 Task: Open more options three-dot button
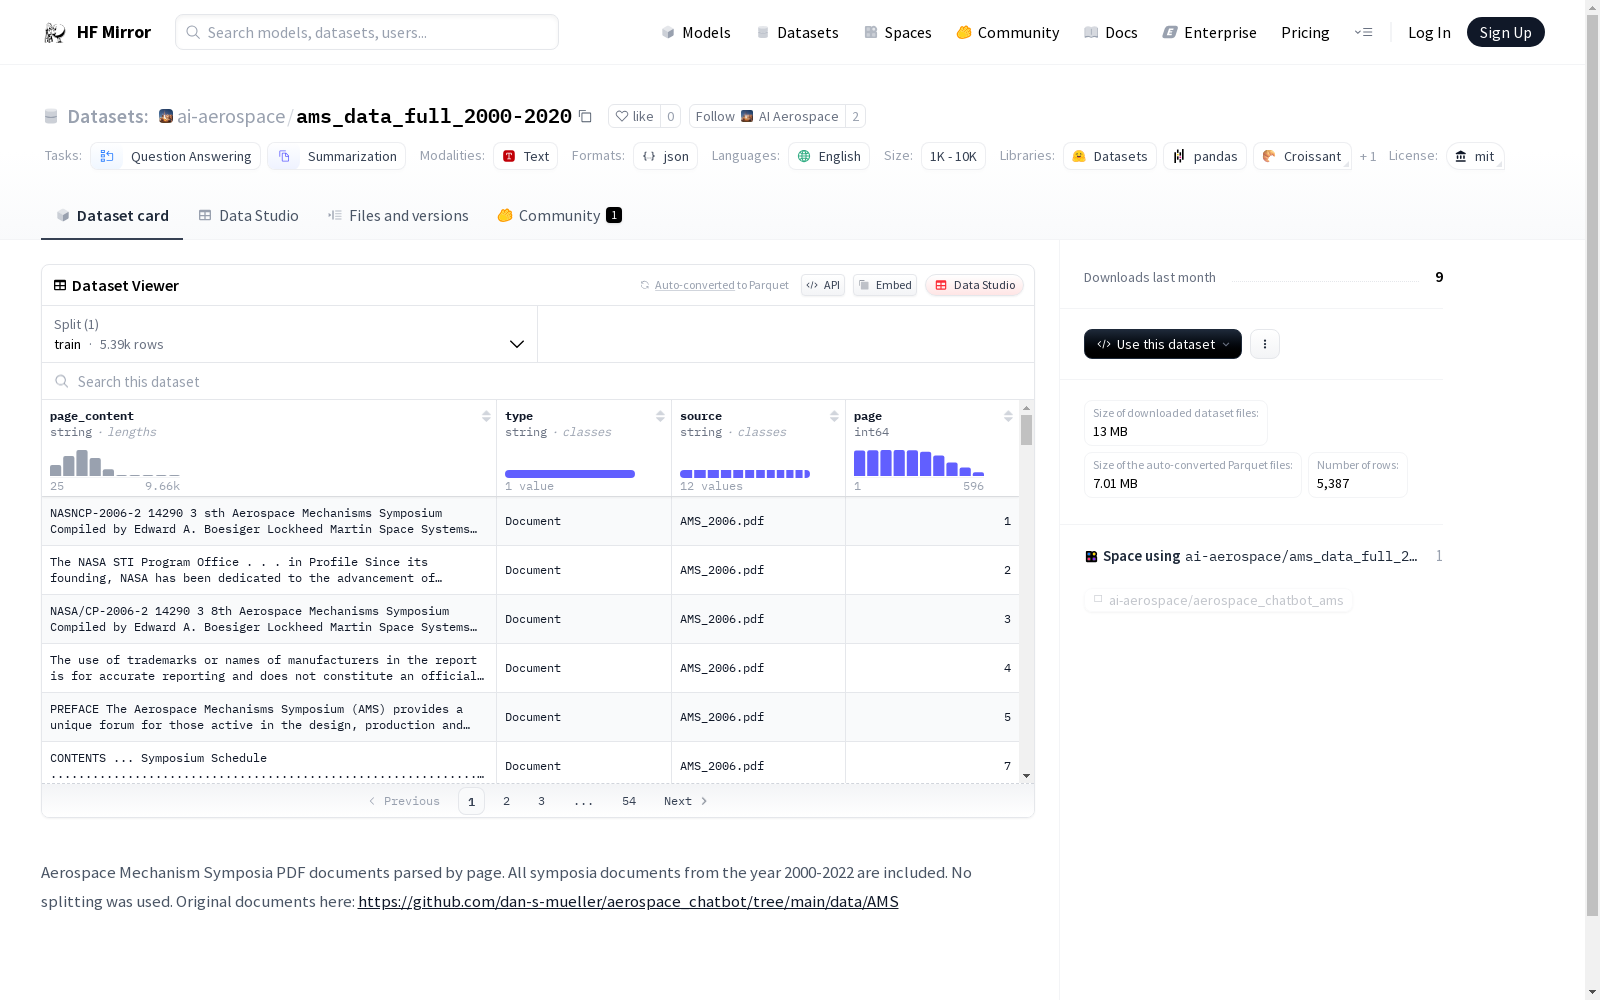tap(1265, 344)
